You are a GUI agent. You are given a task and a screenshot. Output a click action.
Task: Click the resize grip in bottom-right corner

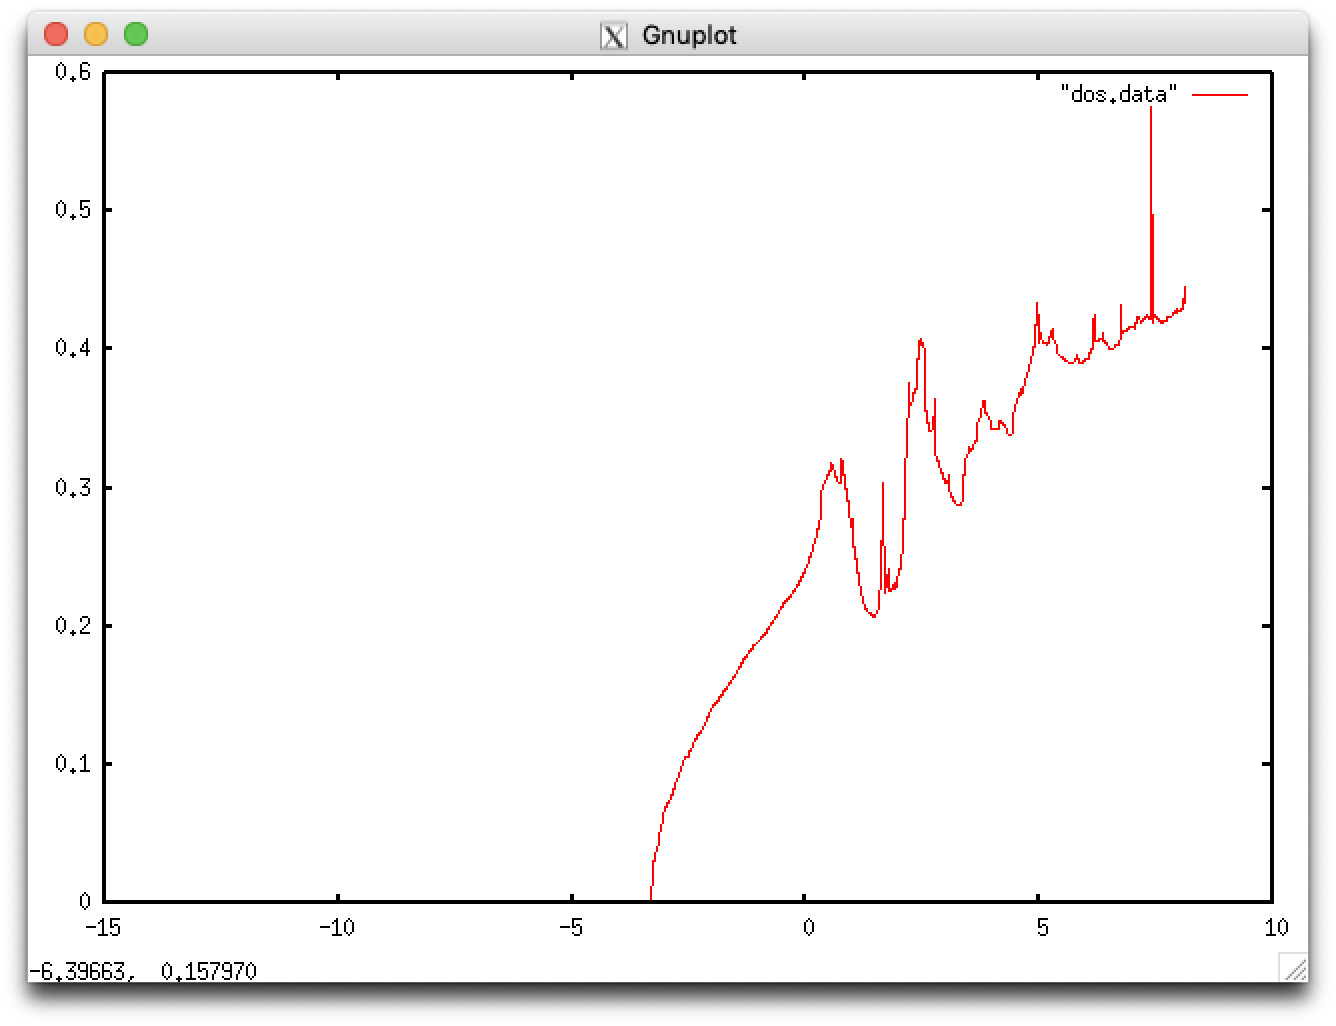click(1294, 967)
